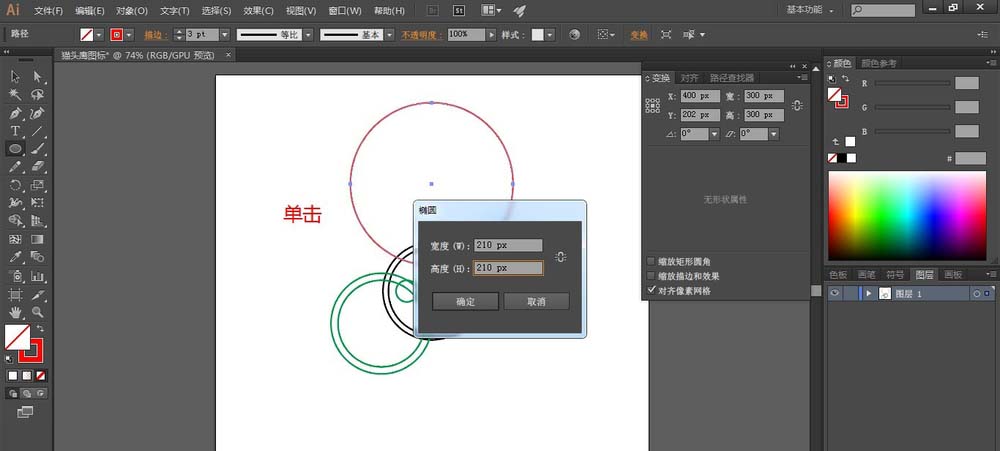Open the 样式 graphic style dropdown
Image resolution: width=1000 pixels, height=451 pixels.
click(550, 35)
